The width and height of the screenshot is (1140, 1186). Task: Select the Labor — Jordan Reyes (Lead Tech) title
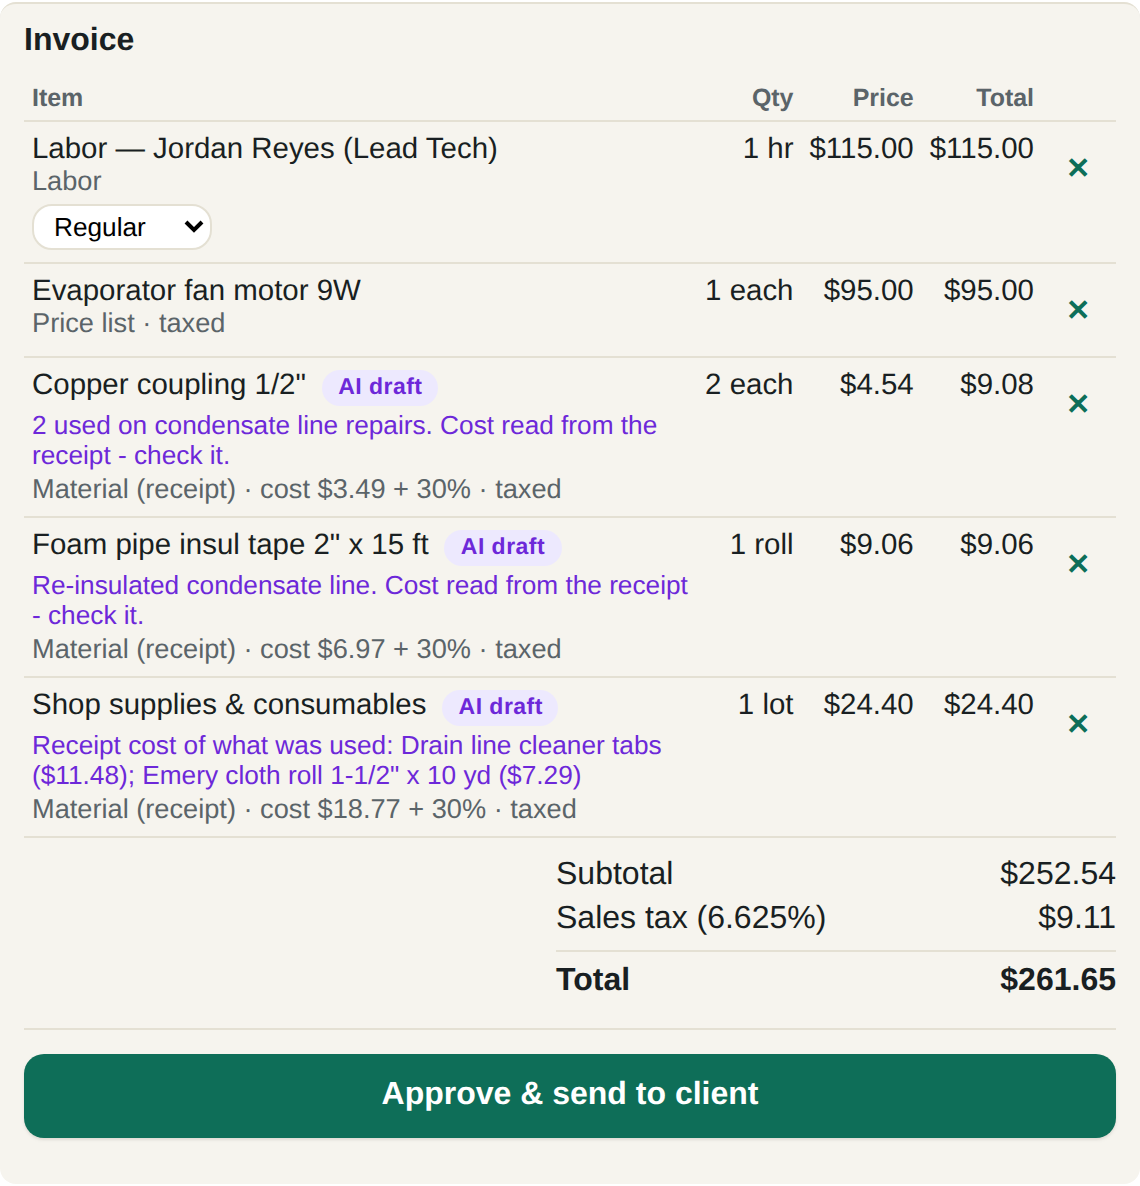[x=265, y=148]
